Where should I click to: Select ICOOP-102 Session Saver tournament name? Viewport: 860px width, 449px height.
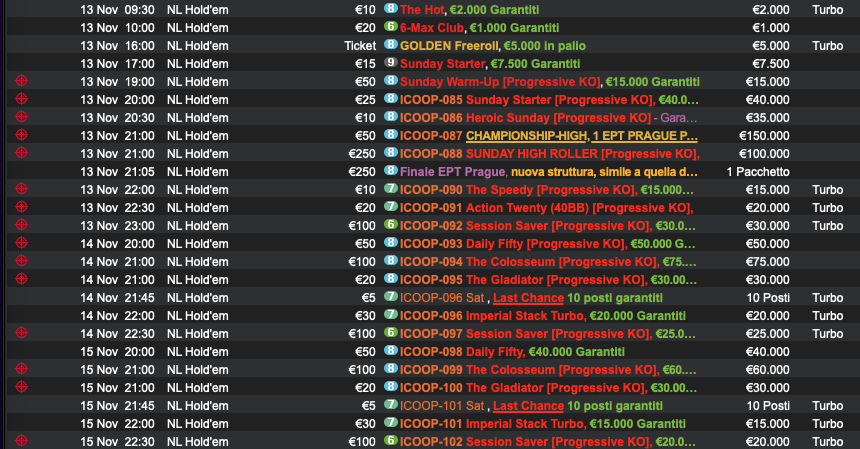pyautogui.click(x=548, y=442)
